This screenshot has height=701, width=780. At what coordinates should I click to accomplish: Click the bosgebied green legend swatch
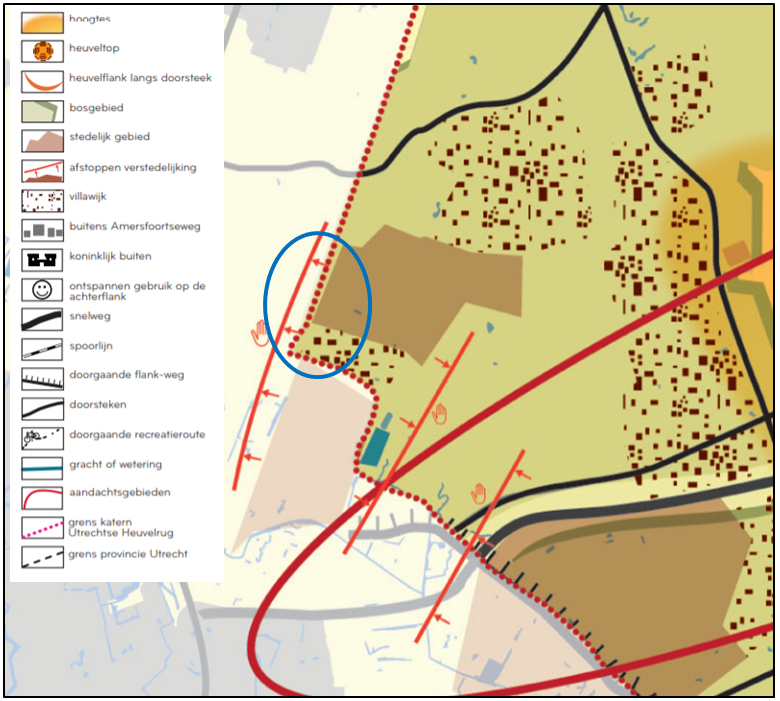point(42,111)
